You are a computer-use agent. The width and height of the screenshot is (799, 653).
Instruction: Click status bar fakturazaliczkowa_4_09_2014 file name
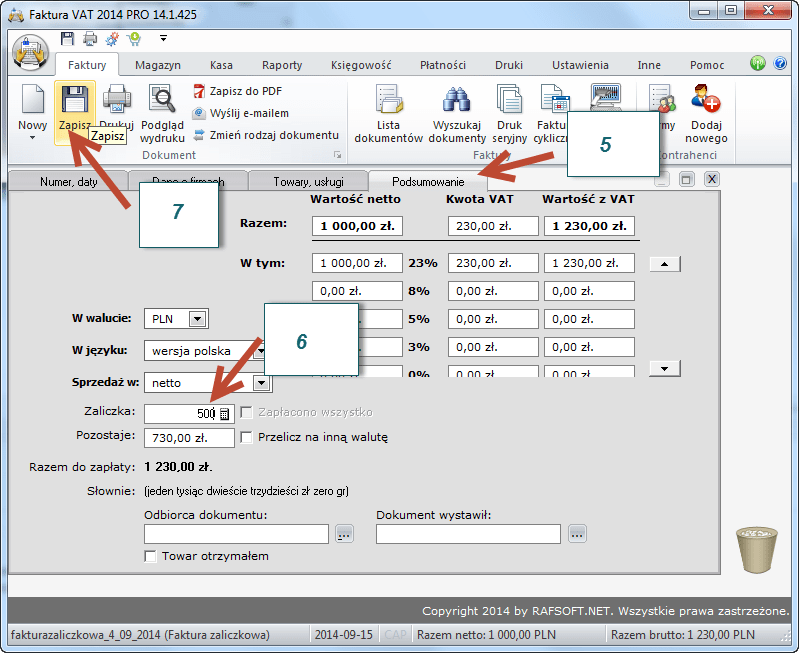[x=140, y=635]
